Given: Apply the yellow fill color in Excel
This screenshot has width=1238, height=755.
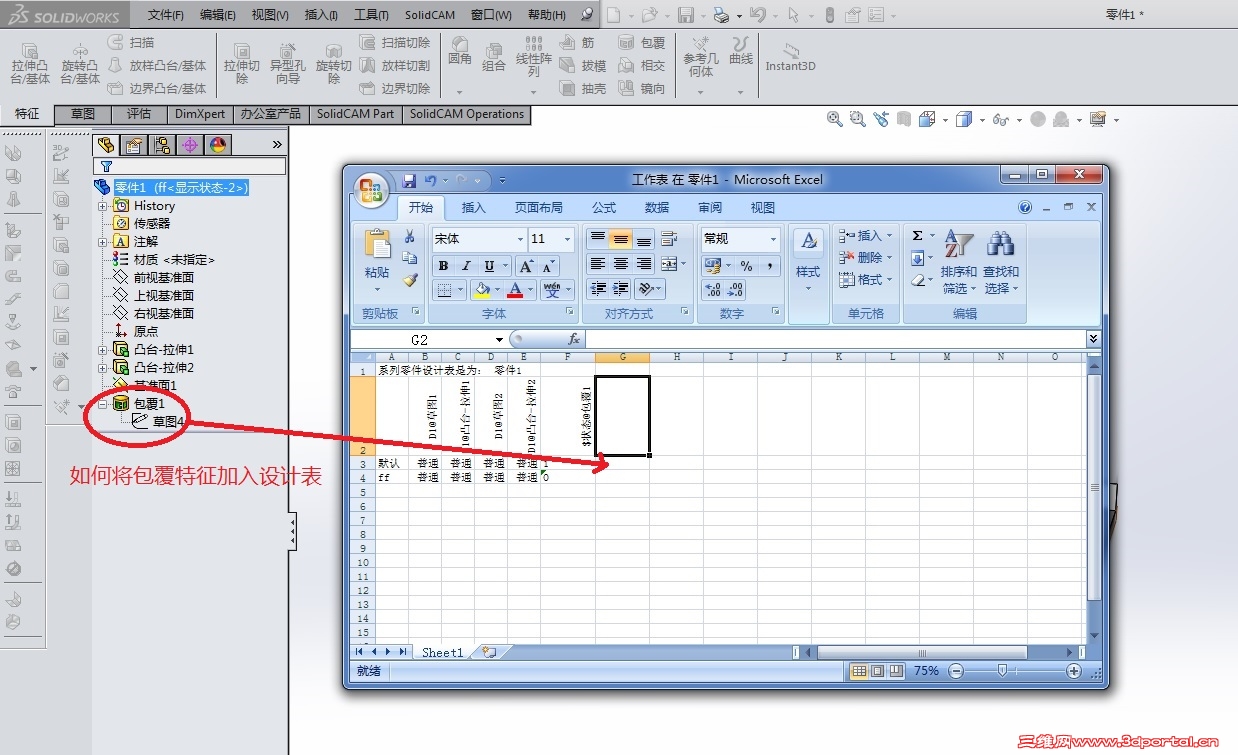Looking at the screenshot, I should [482, 290].
